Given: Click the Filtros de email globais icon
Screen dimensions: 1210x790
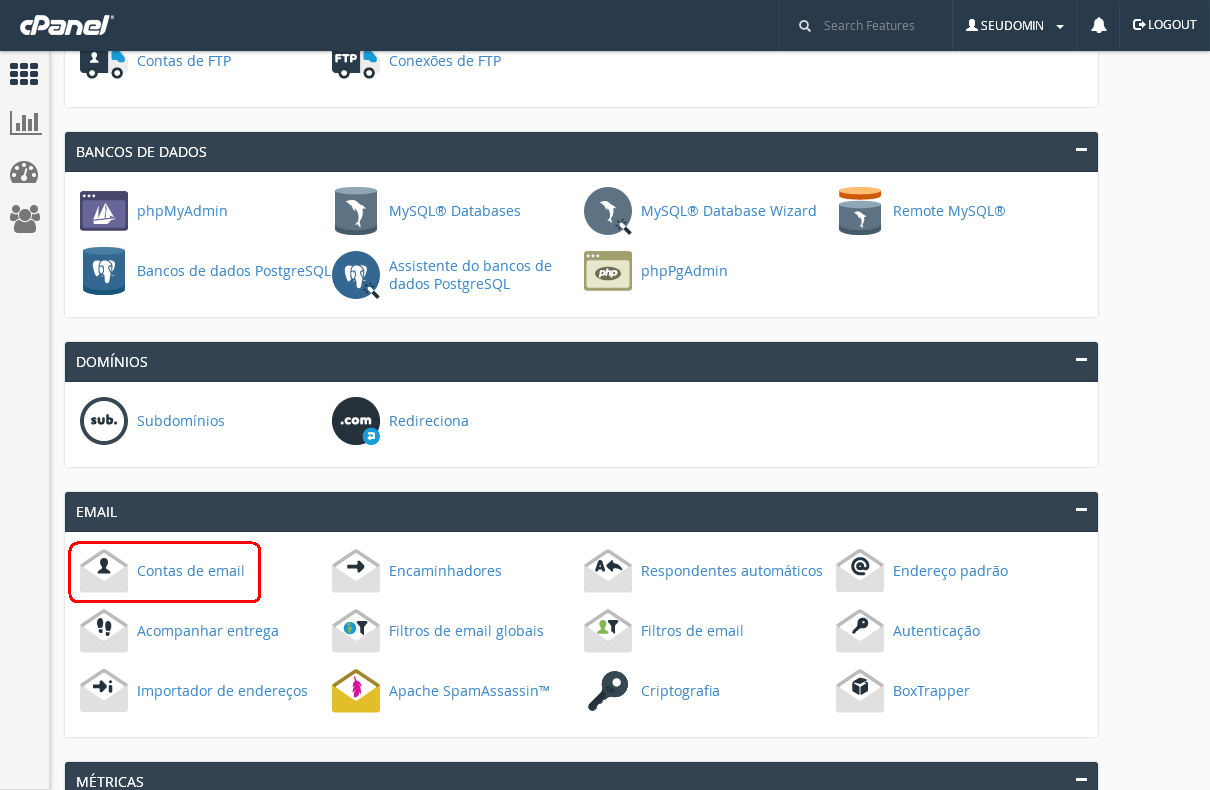Looking at the screenshot, I should tap(356, 631).
